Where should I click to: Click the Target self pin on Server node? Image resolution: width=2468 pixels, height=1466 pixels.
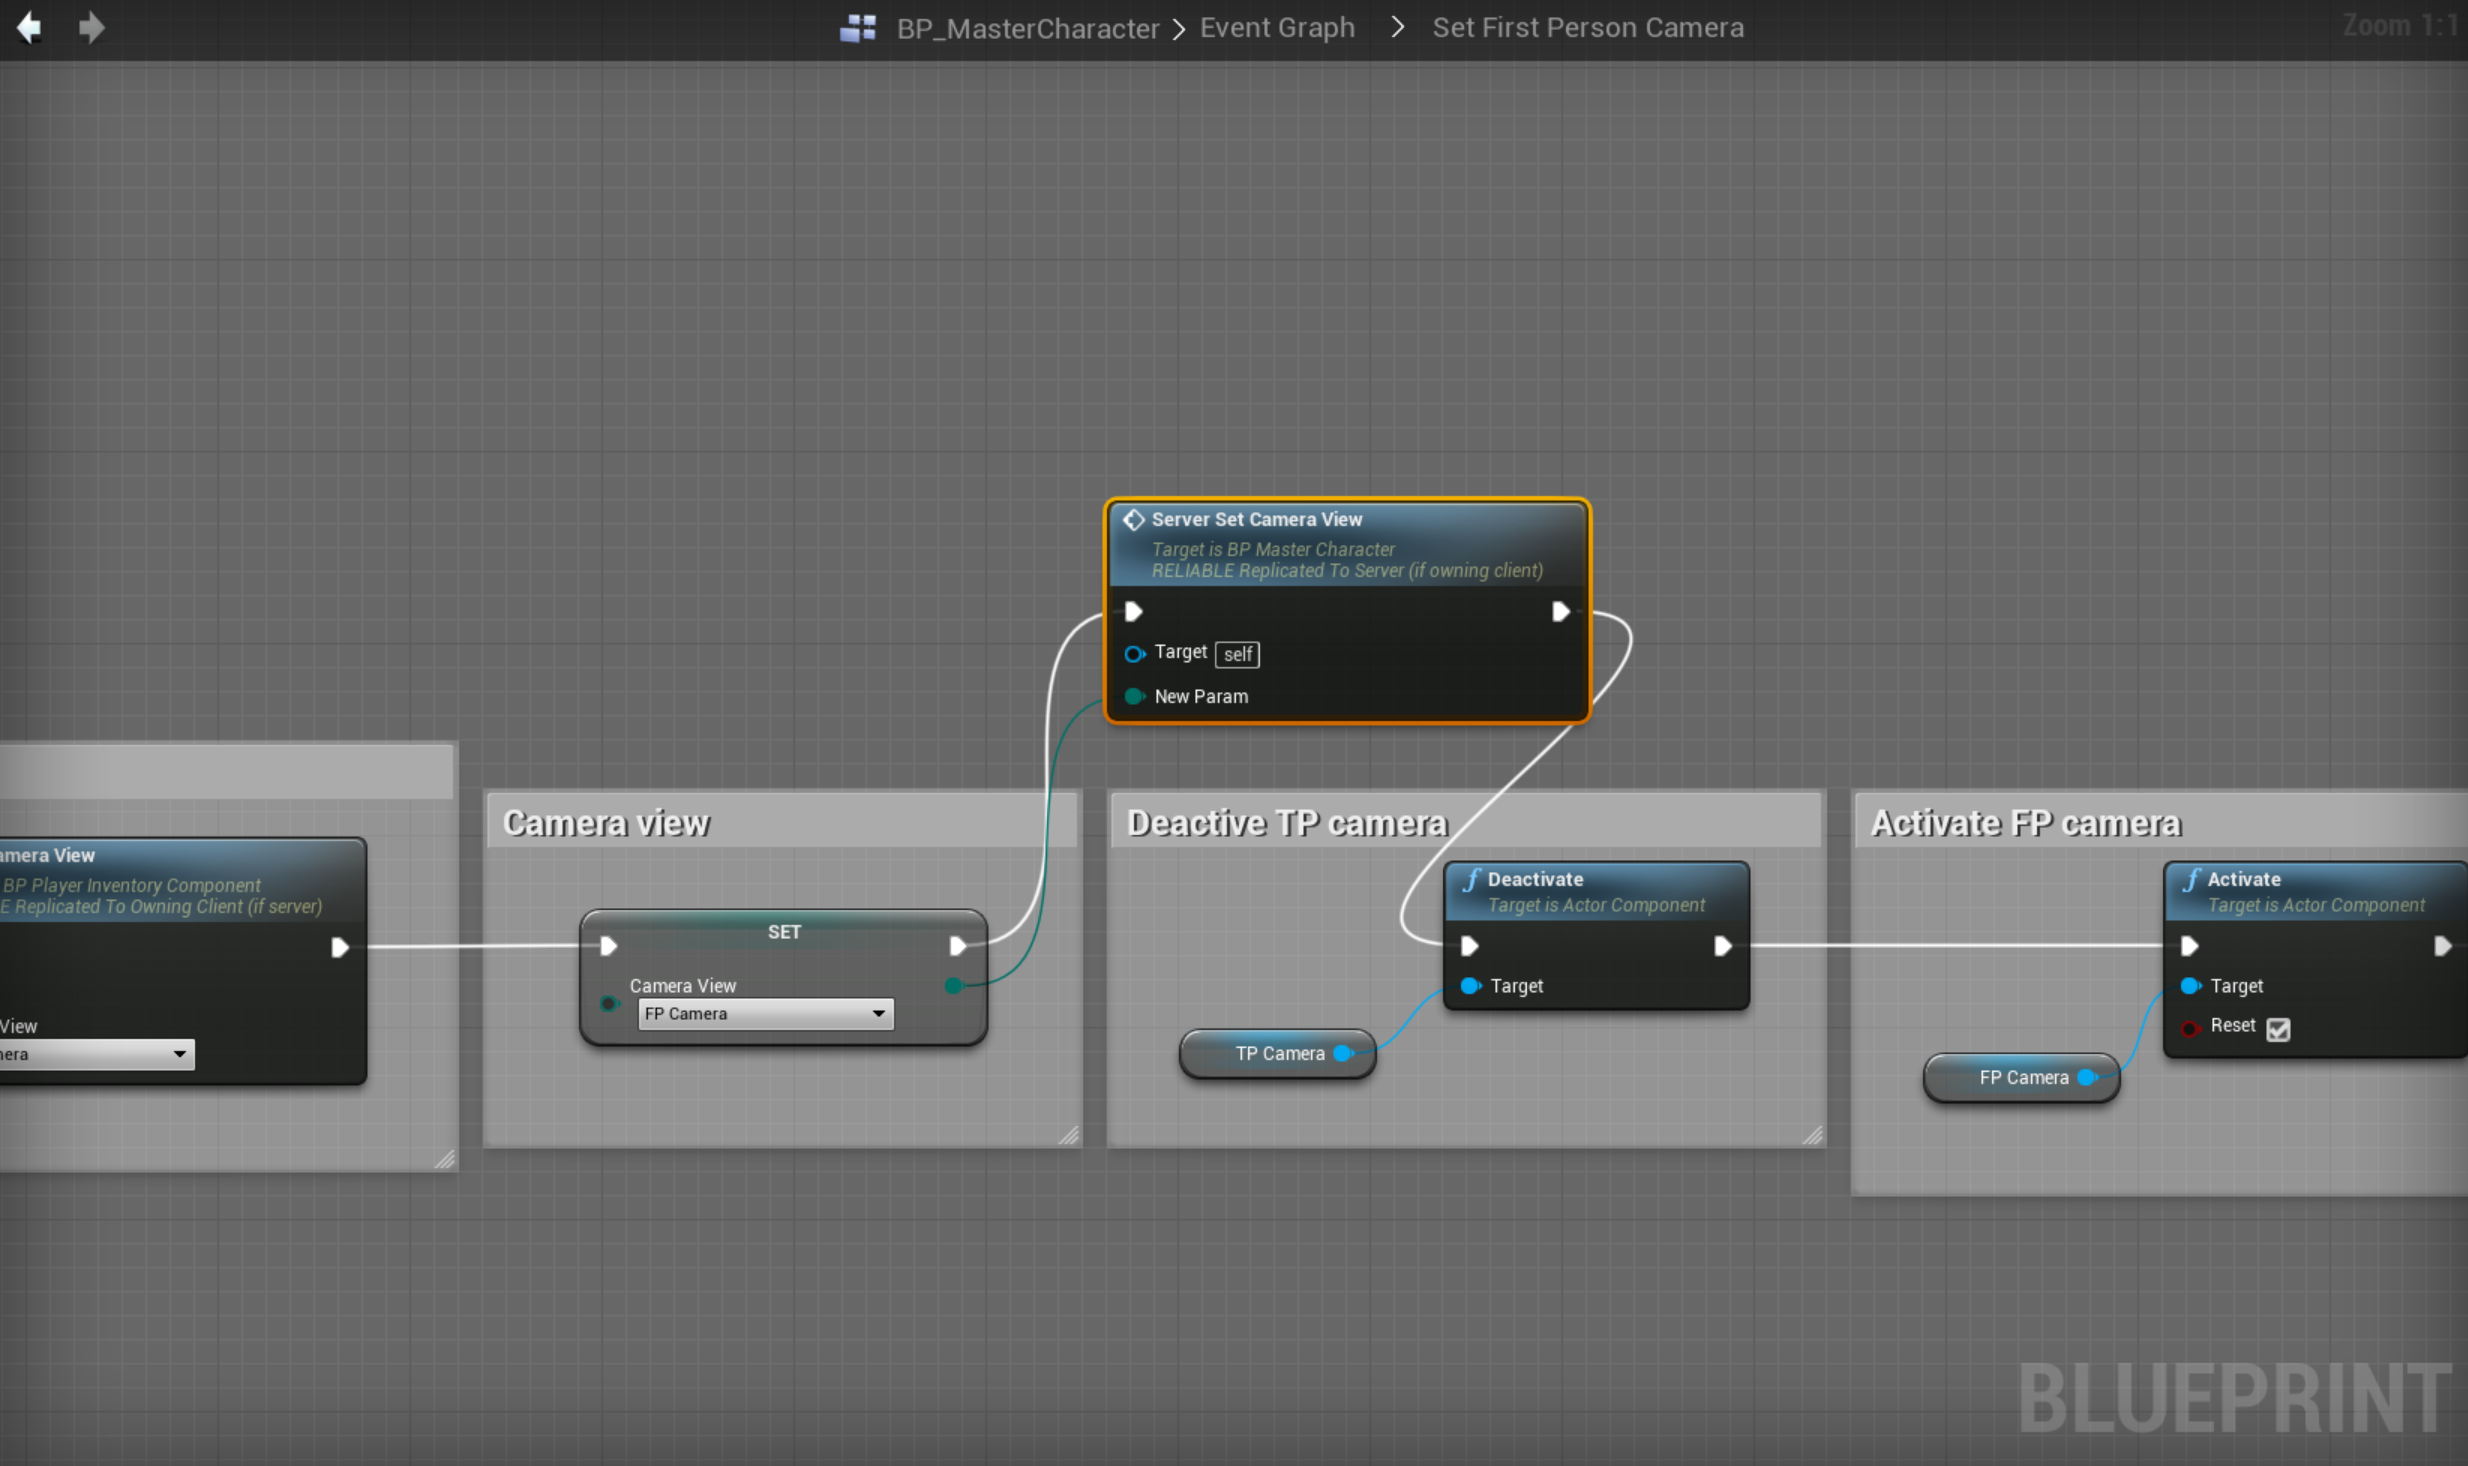point(1134,654)
